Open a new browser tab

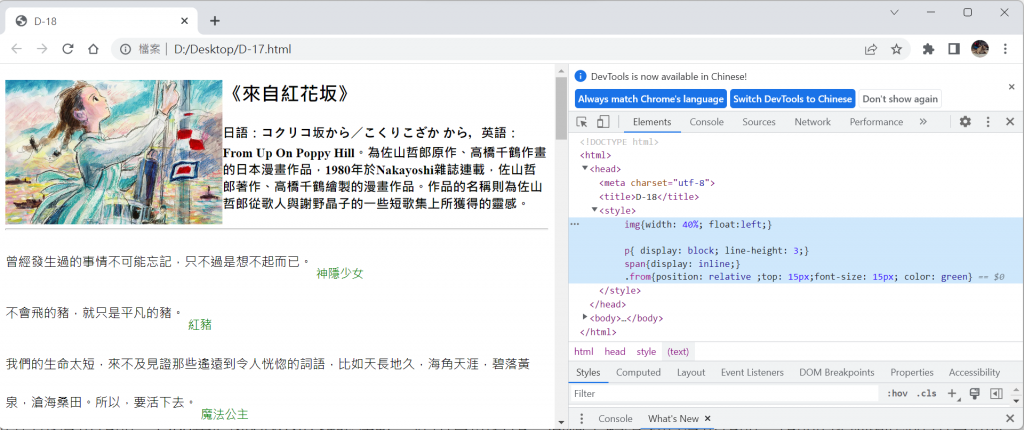[x=215, y=21]
